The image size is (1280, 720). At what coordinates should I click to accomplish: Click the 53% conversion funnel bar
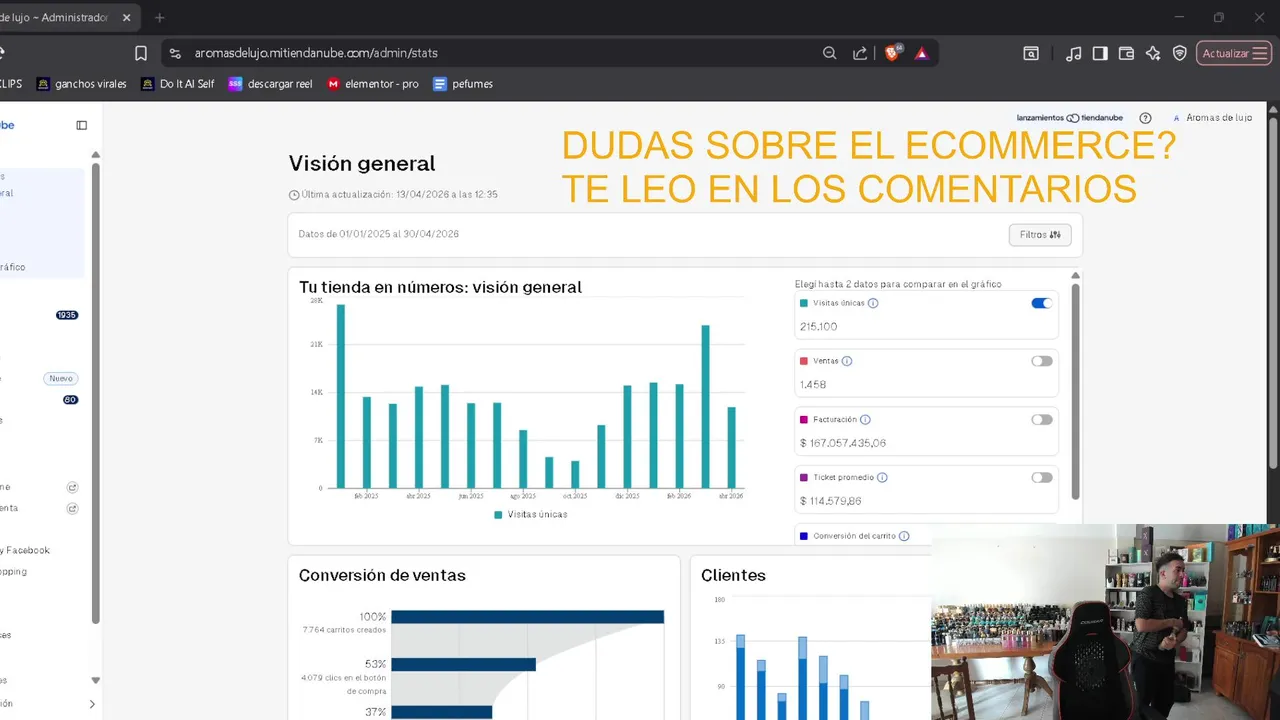[x=464, y=664]
